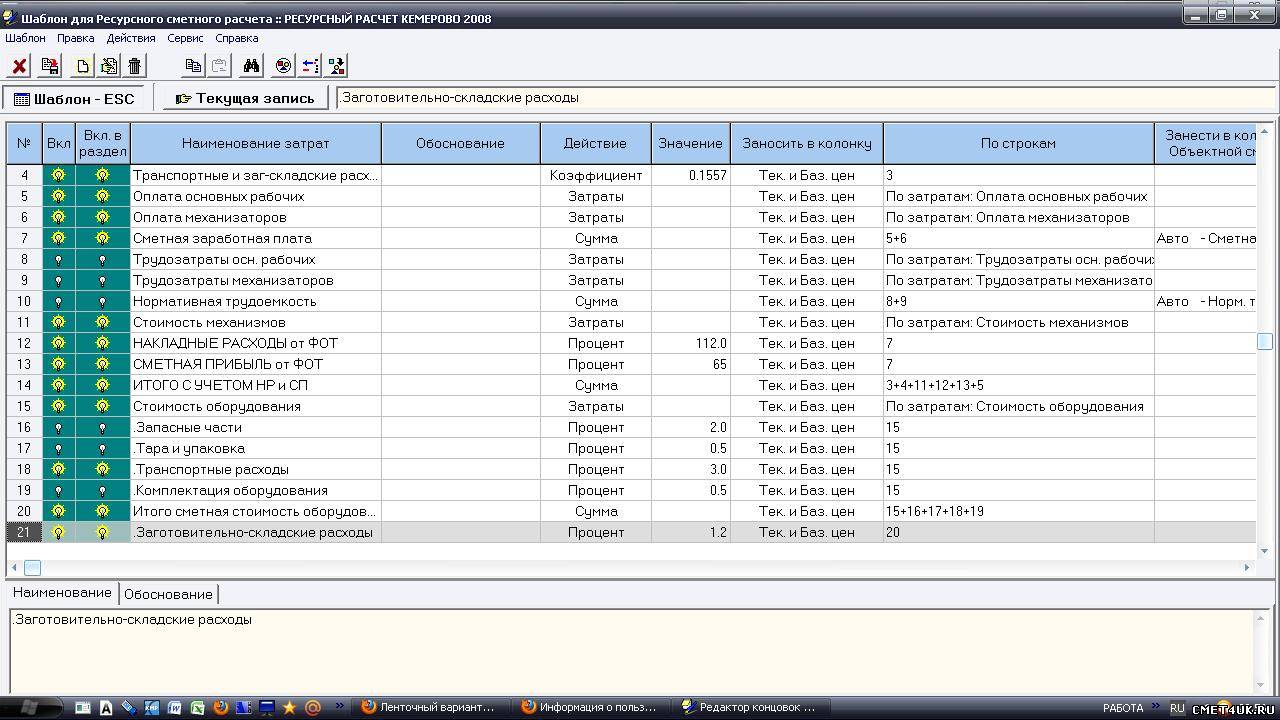Toggle Вкл bulb for .Запасные части row

click(58, 427)
